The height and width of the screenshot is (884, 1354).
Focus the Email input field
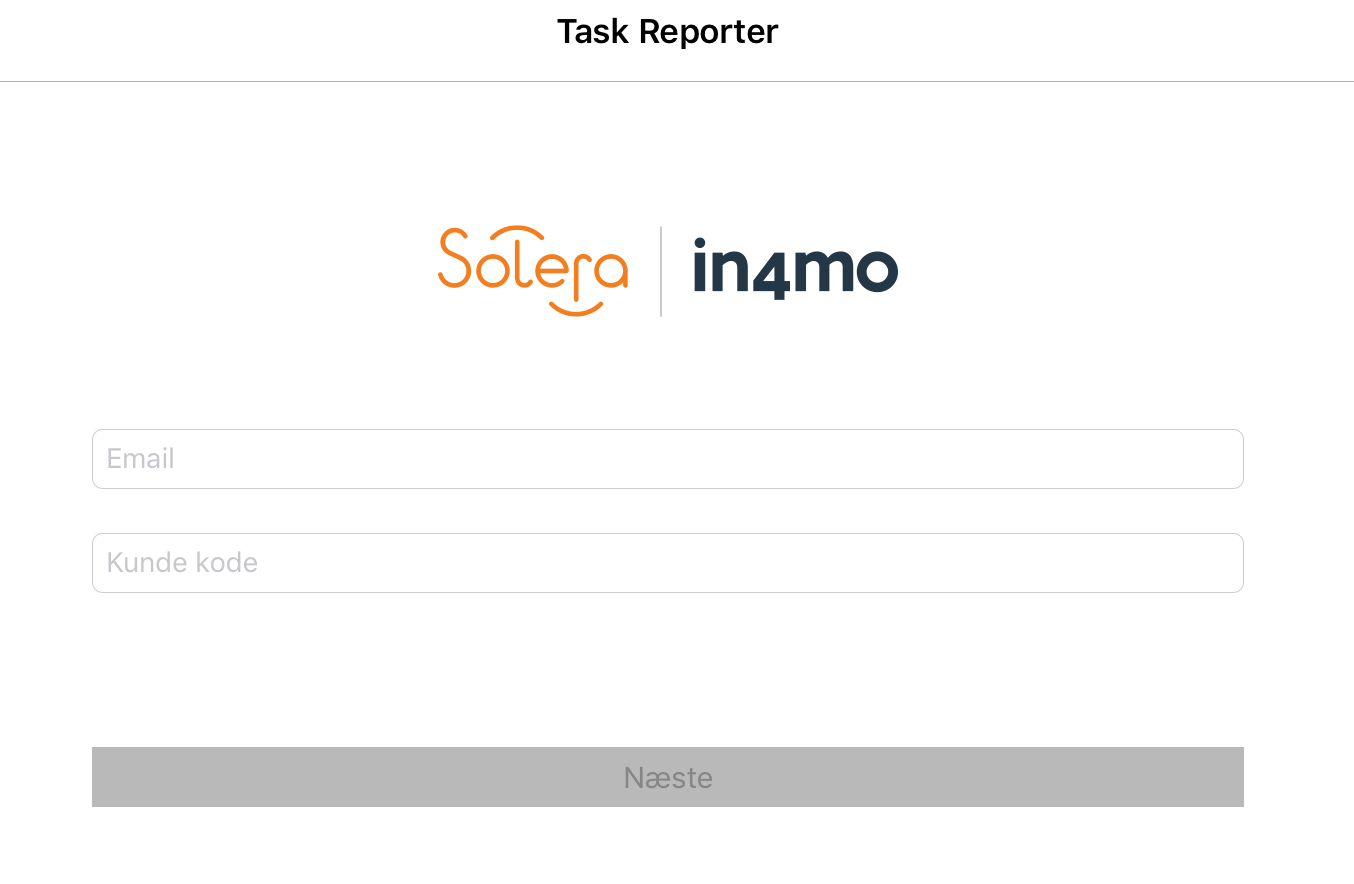(x=667, y=459)
